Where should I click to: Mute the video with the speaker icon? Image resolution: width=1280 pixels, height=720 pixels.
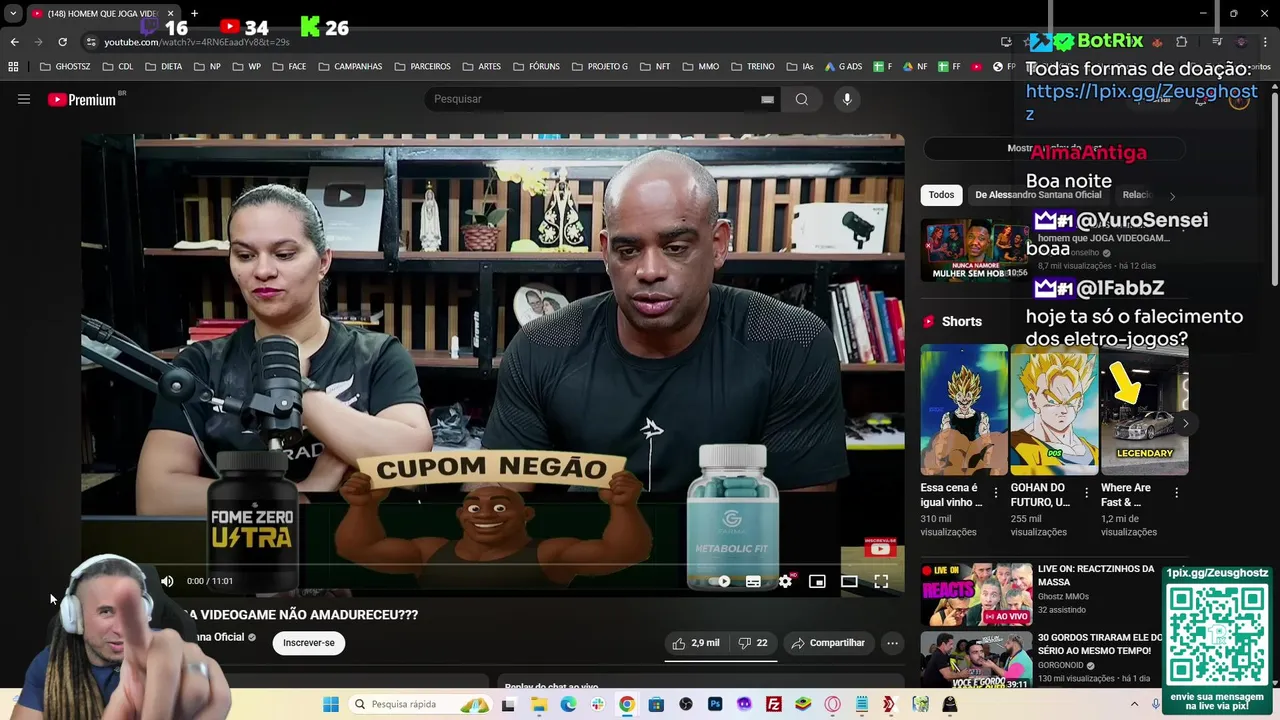(x=167, y=581)
